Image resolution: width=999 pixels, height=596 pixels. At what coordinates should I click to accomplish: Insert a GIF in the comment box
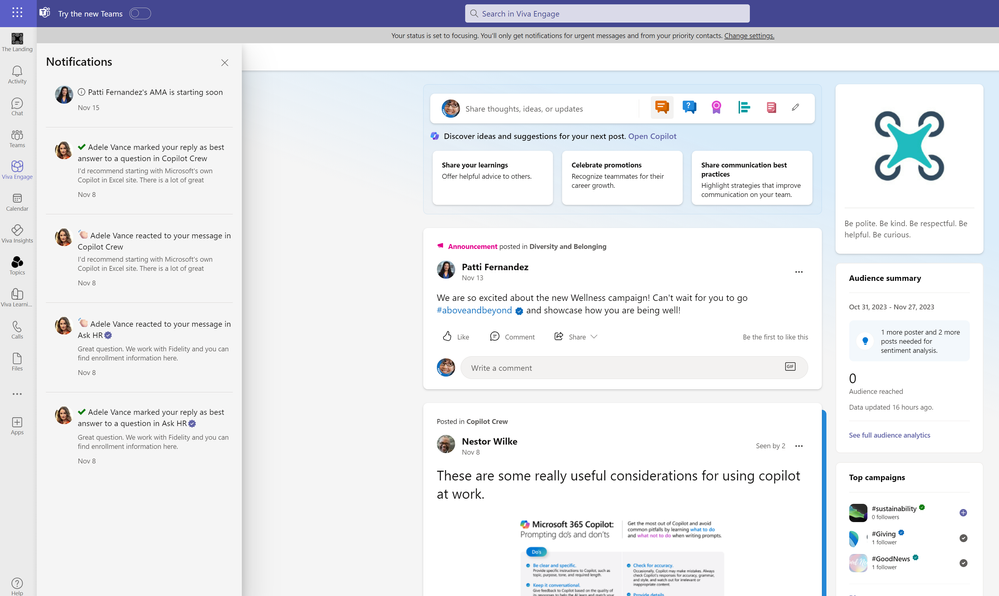(790, 367)
